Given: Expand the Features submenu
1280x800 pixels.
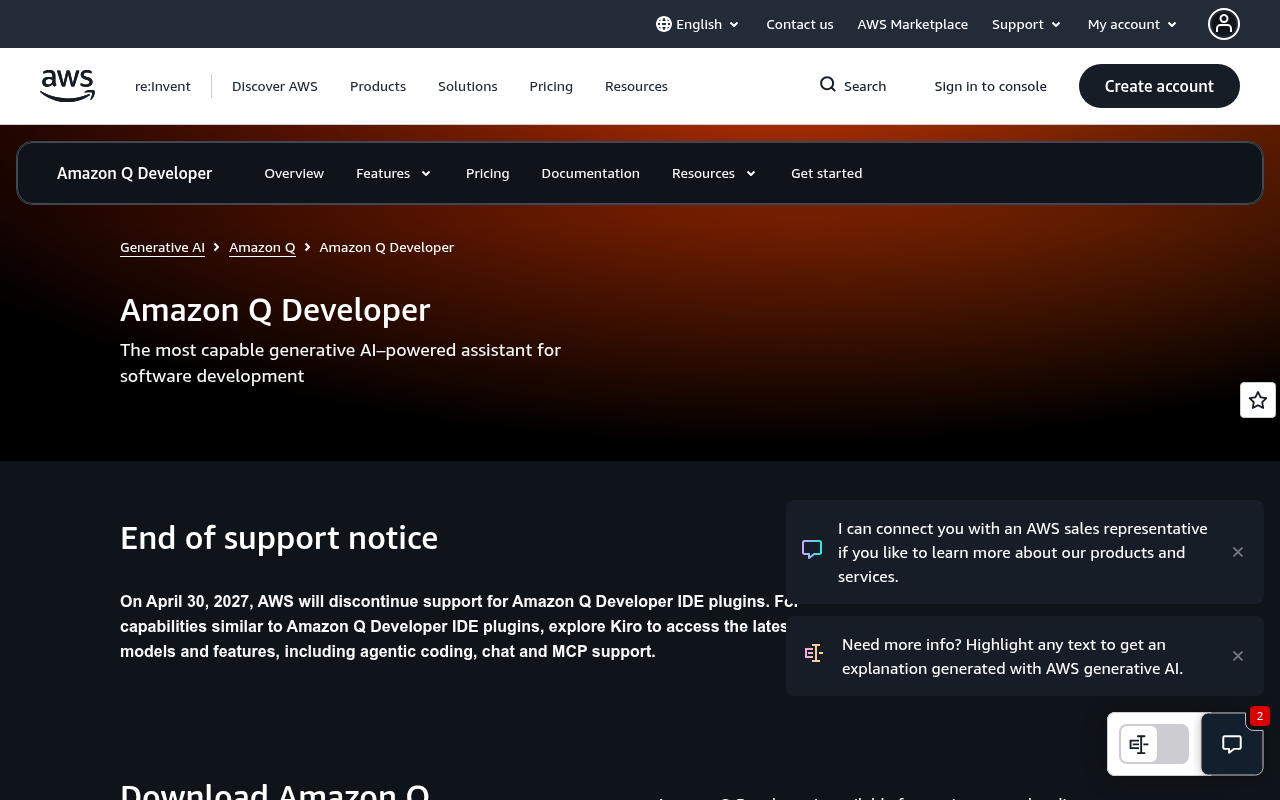Looking at the screenshot, I should point(394,173).
